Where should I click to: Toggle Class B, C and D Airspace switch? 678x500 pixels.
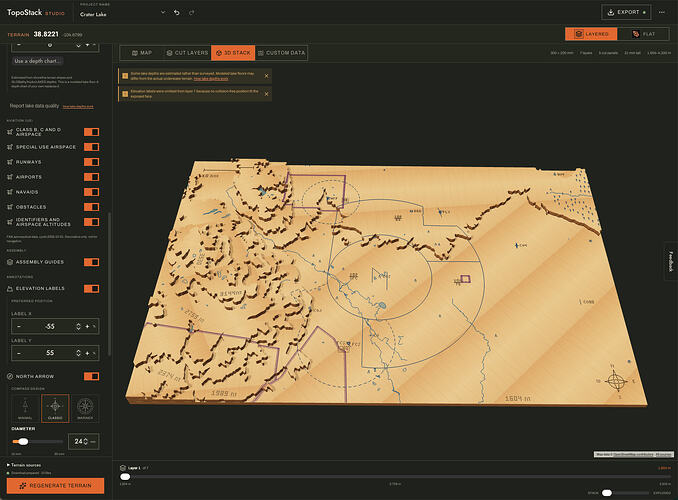(x=91, y=132)
